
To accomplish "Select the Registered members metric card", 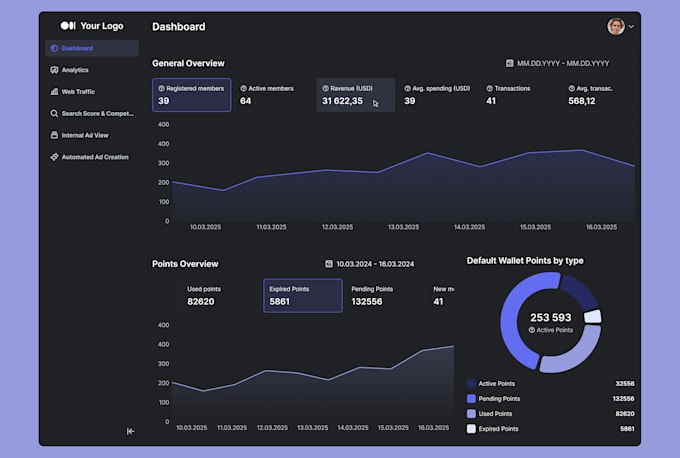I will coord(192,95).
